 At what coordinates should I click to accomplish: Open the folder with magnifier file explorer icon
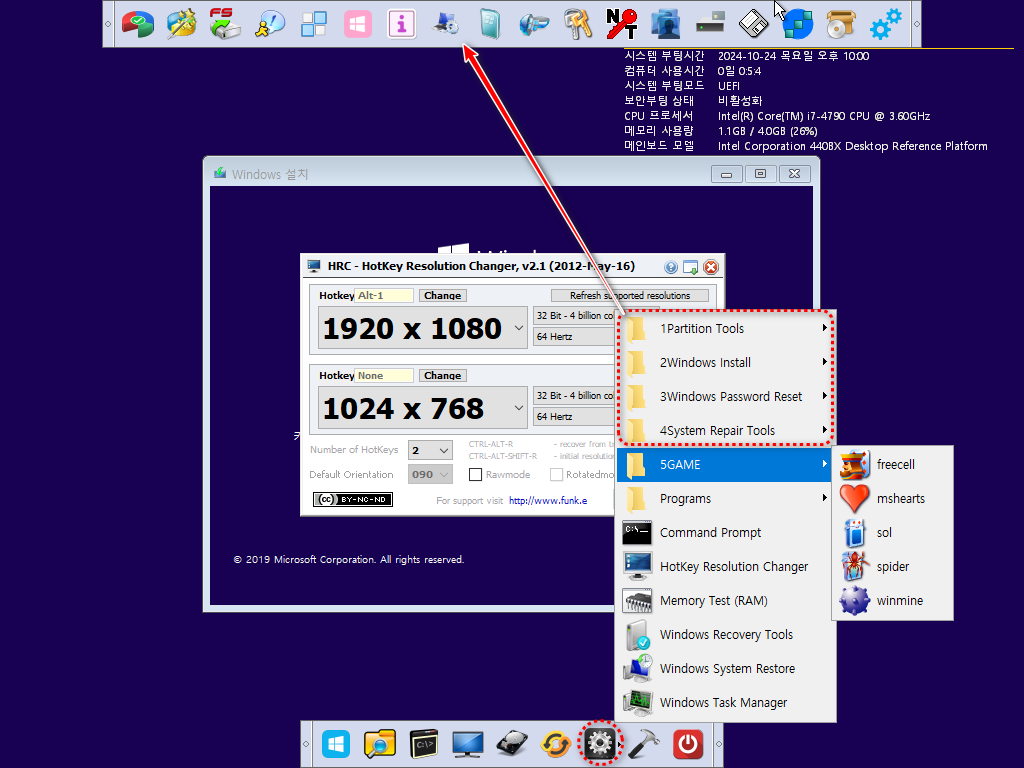(x=379, y=744)
